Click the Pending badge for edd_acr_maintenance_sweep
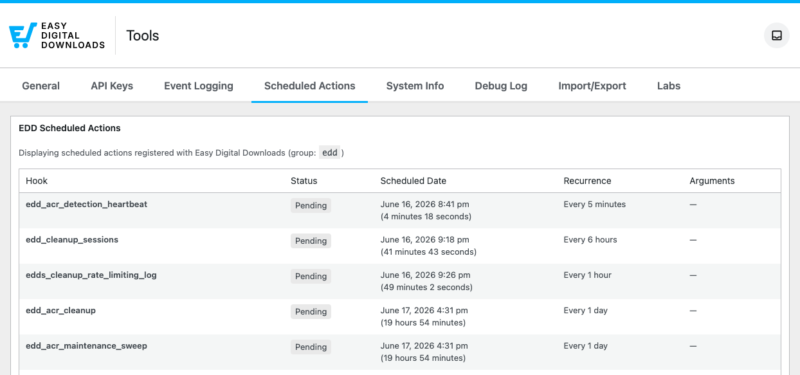This screenshot has width=800, height=375. click(311, 347)
